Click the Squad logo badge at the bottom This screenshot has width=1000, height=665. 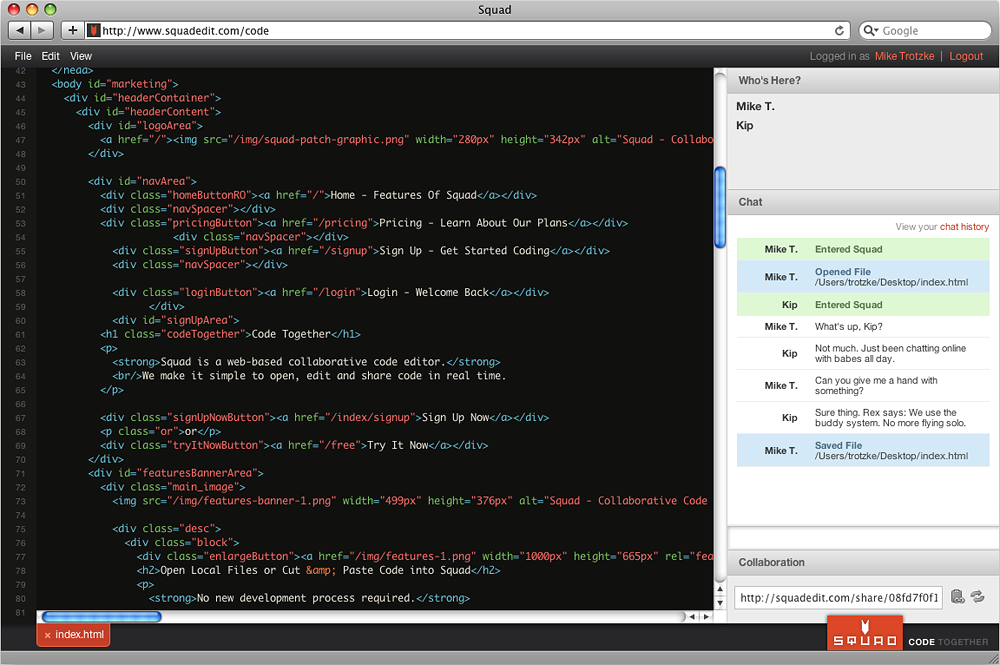pos(865,632)
